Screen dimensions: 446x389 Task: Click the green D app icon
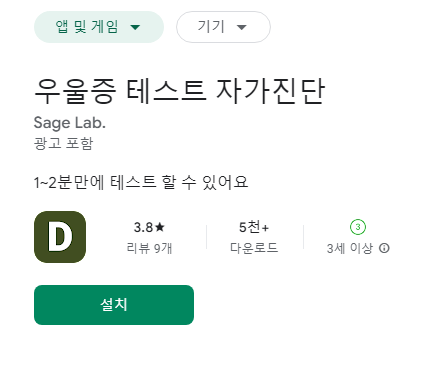(x=60, y=237)
